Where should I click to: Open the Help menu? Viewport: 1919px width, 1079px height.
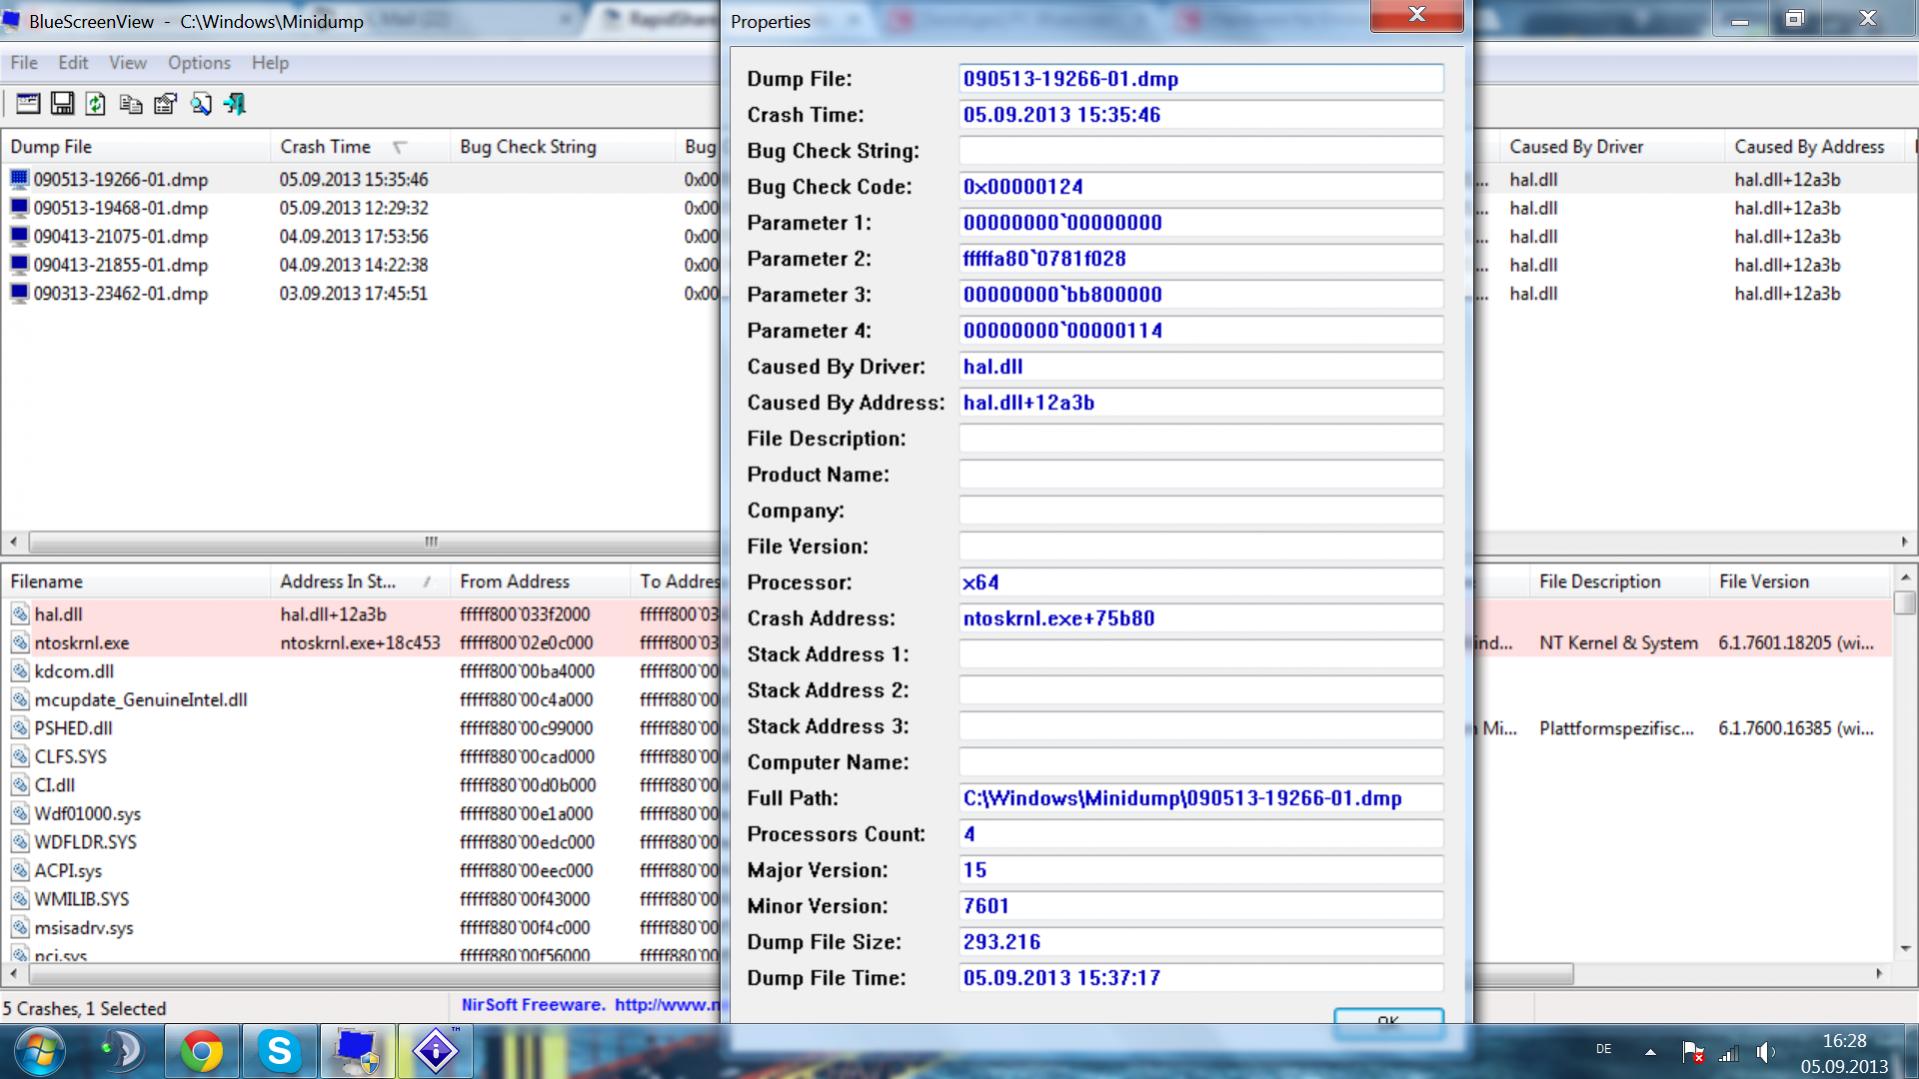(270, 62)
